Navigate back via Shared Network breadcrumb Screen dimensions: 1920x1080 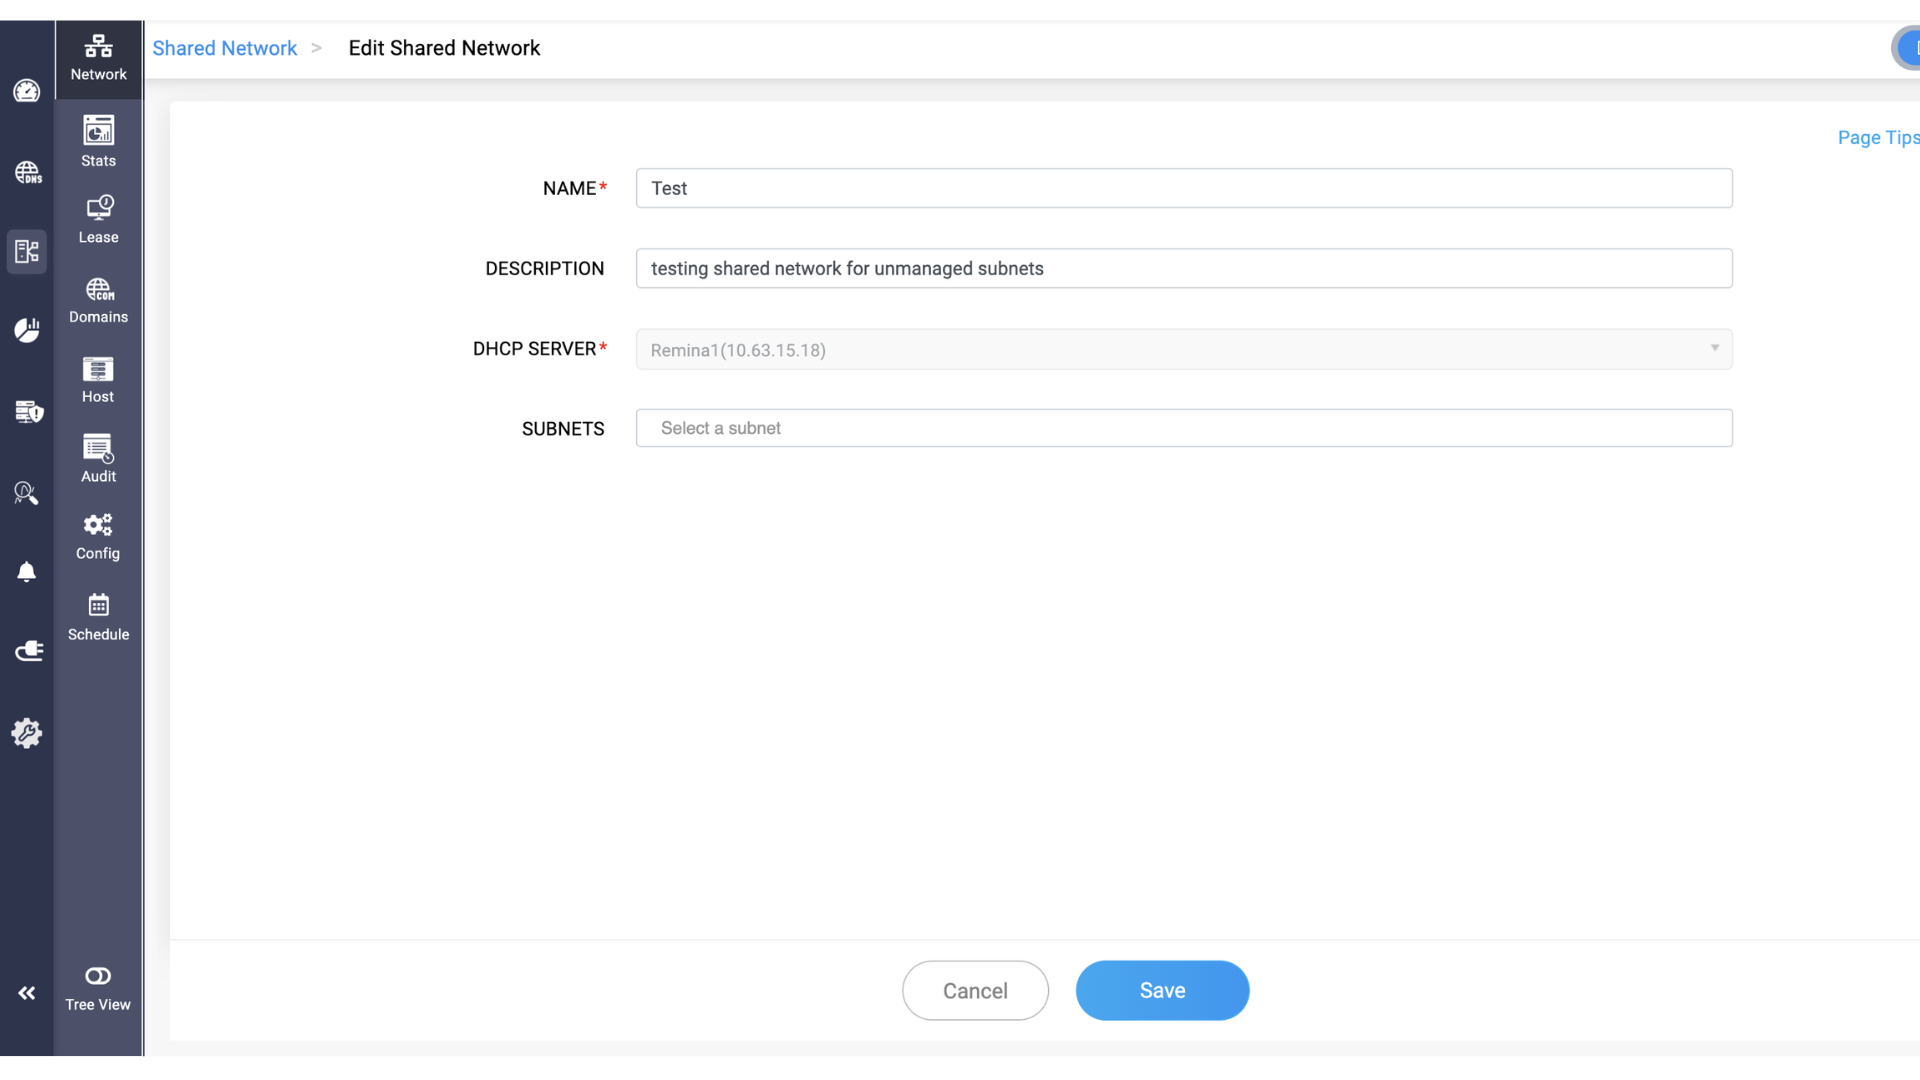point(224,48)
